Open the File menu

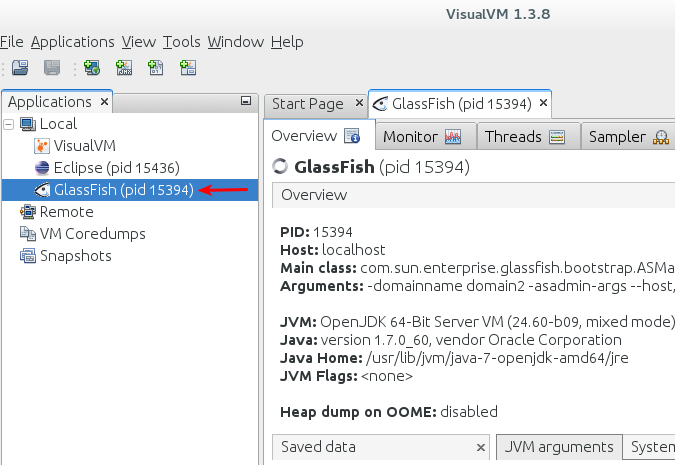tap(12, 42)
